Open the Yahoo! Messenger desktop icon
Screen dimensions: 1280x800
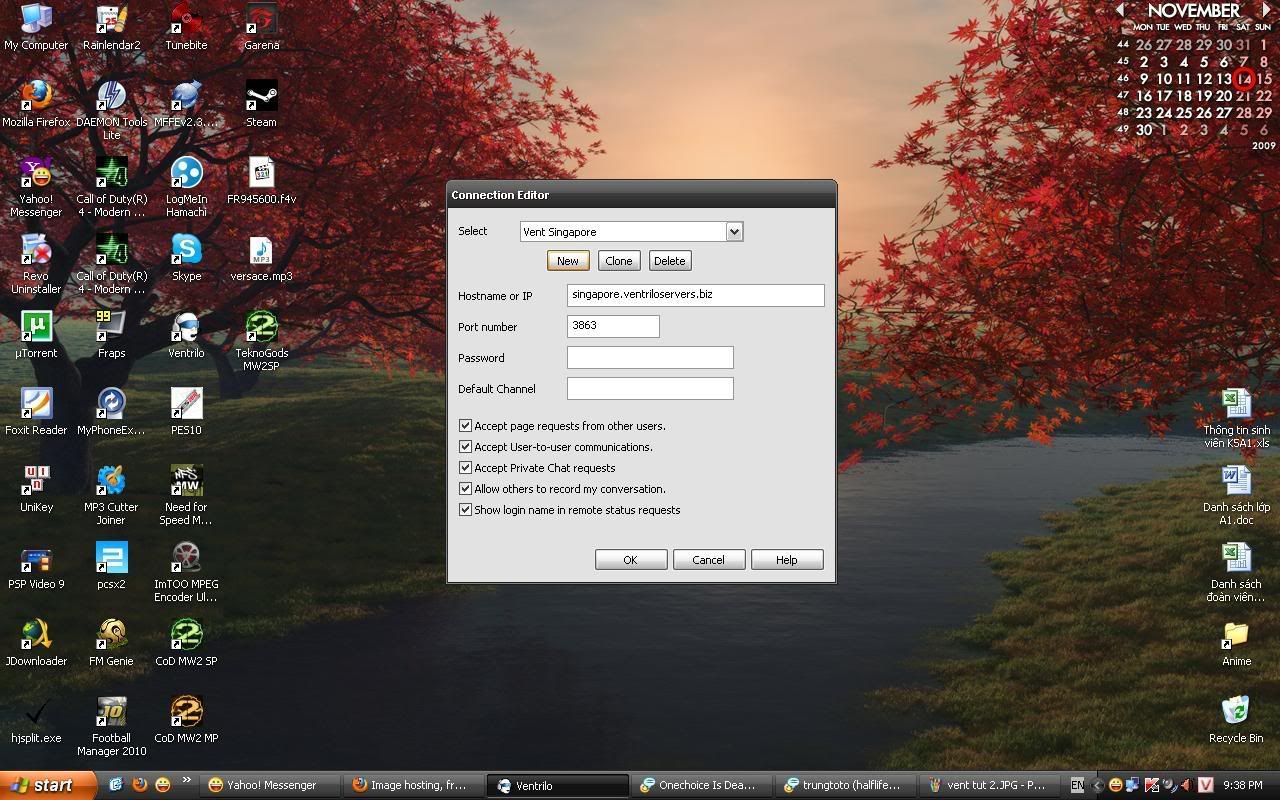coord(36,187)
